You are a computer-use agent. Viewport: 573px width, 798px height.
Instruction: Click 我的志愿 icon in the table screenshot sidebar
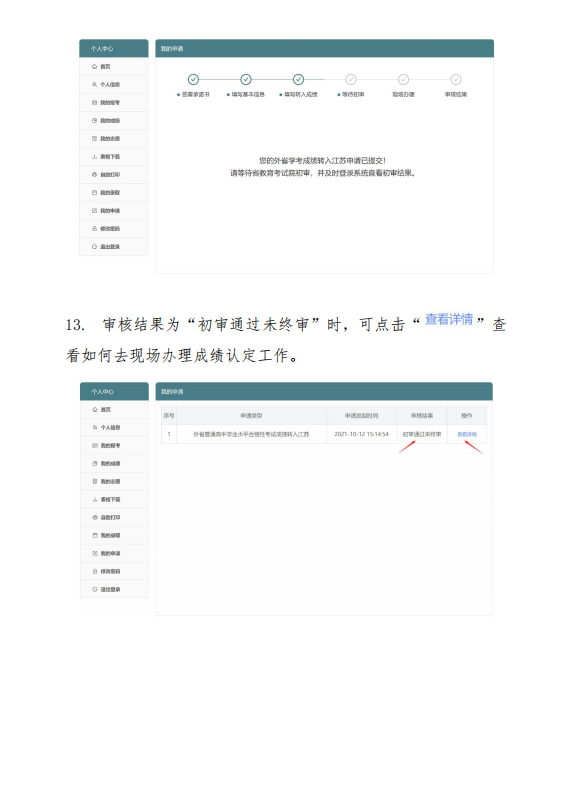coord(95,481)
